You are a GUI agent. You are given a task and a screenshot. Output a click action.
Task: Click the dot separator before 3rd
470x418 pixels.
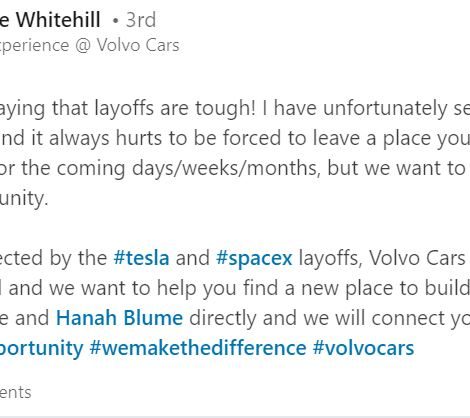pos(115,21)
